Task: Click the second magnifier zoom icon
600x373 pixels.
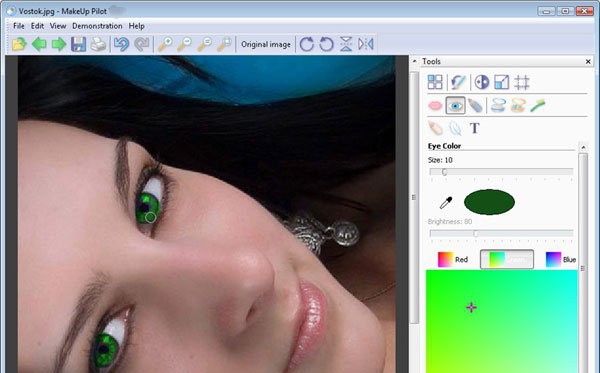Action: point(184,44)
